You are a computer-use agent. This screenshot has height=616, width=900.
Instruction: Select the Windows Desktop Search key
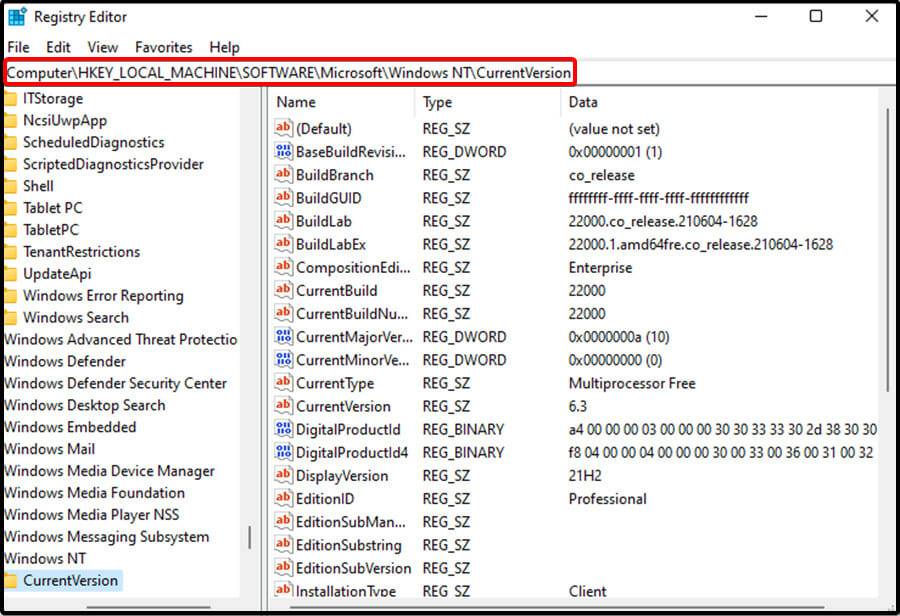pyautogui.click(x=85, y=405)
